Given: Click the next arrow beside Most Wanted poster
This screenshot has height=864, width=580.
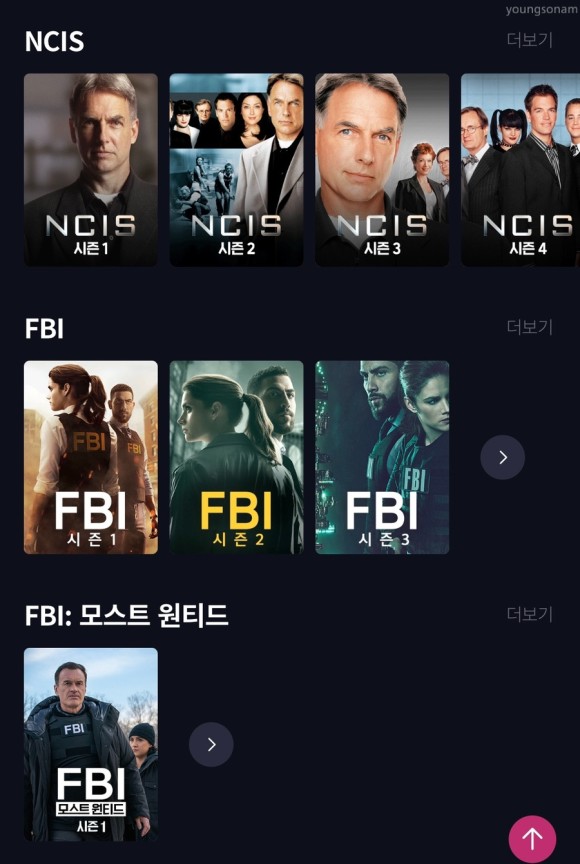Looking at the screenshot, I should coord(211,744).
